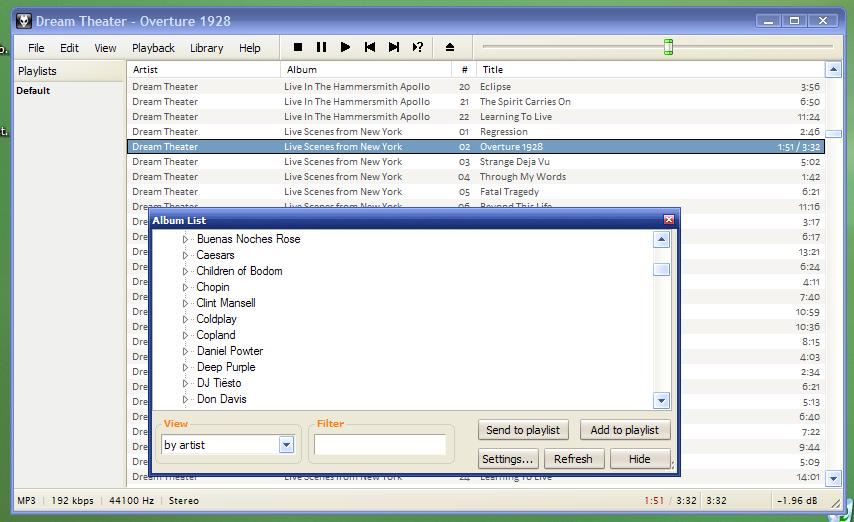Stop playback with the stop button
Image resolution: width=854 pixels, height=522 pixels.
click(x=297, y=47)
